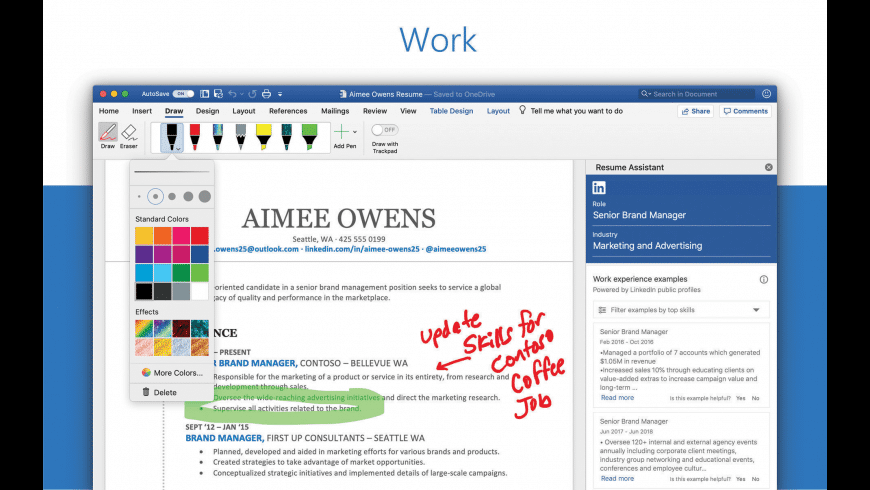This screenshot has width=870, height=490.
Task: Select the Eraser tool
Action: pos(129,136)
